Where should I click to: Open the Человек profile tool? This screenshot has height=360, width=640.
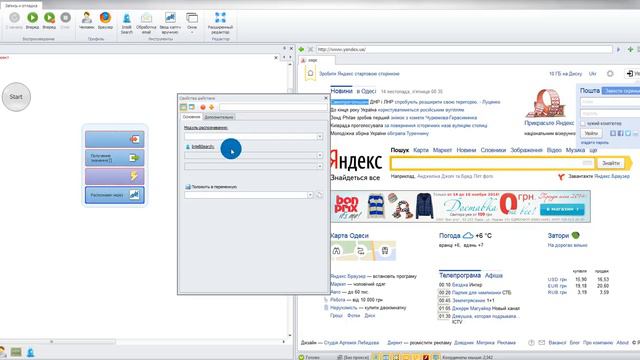tap(87, 20)
